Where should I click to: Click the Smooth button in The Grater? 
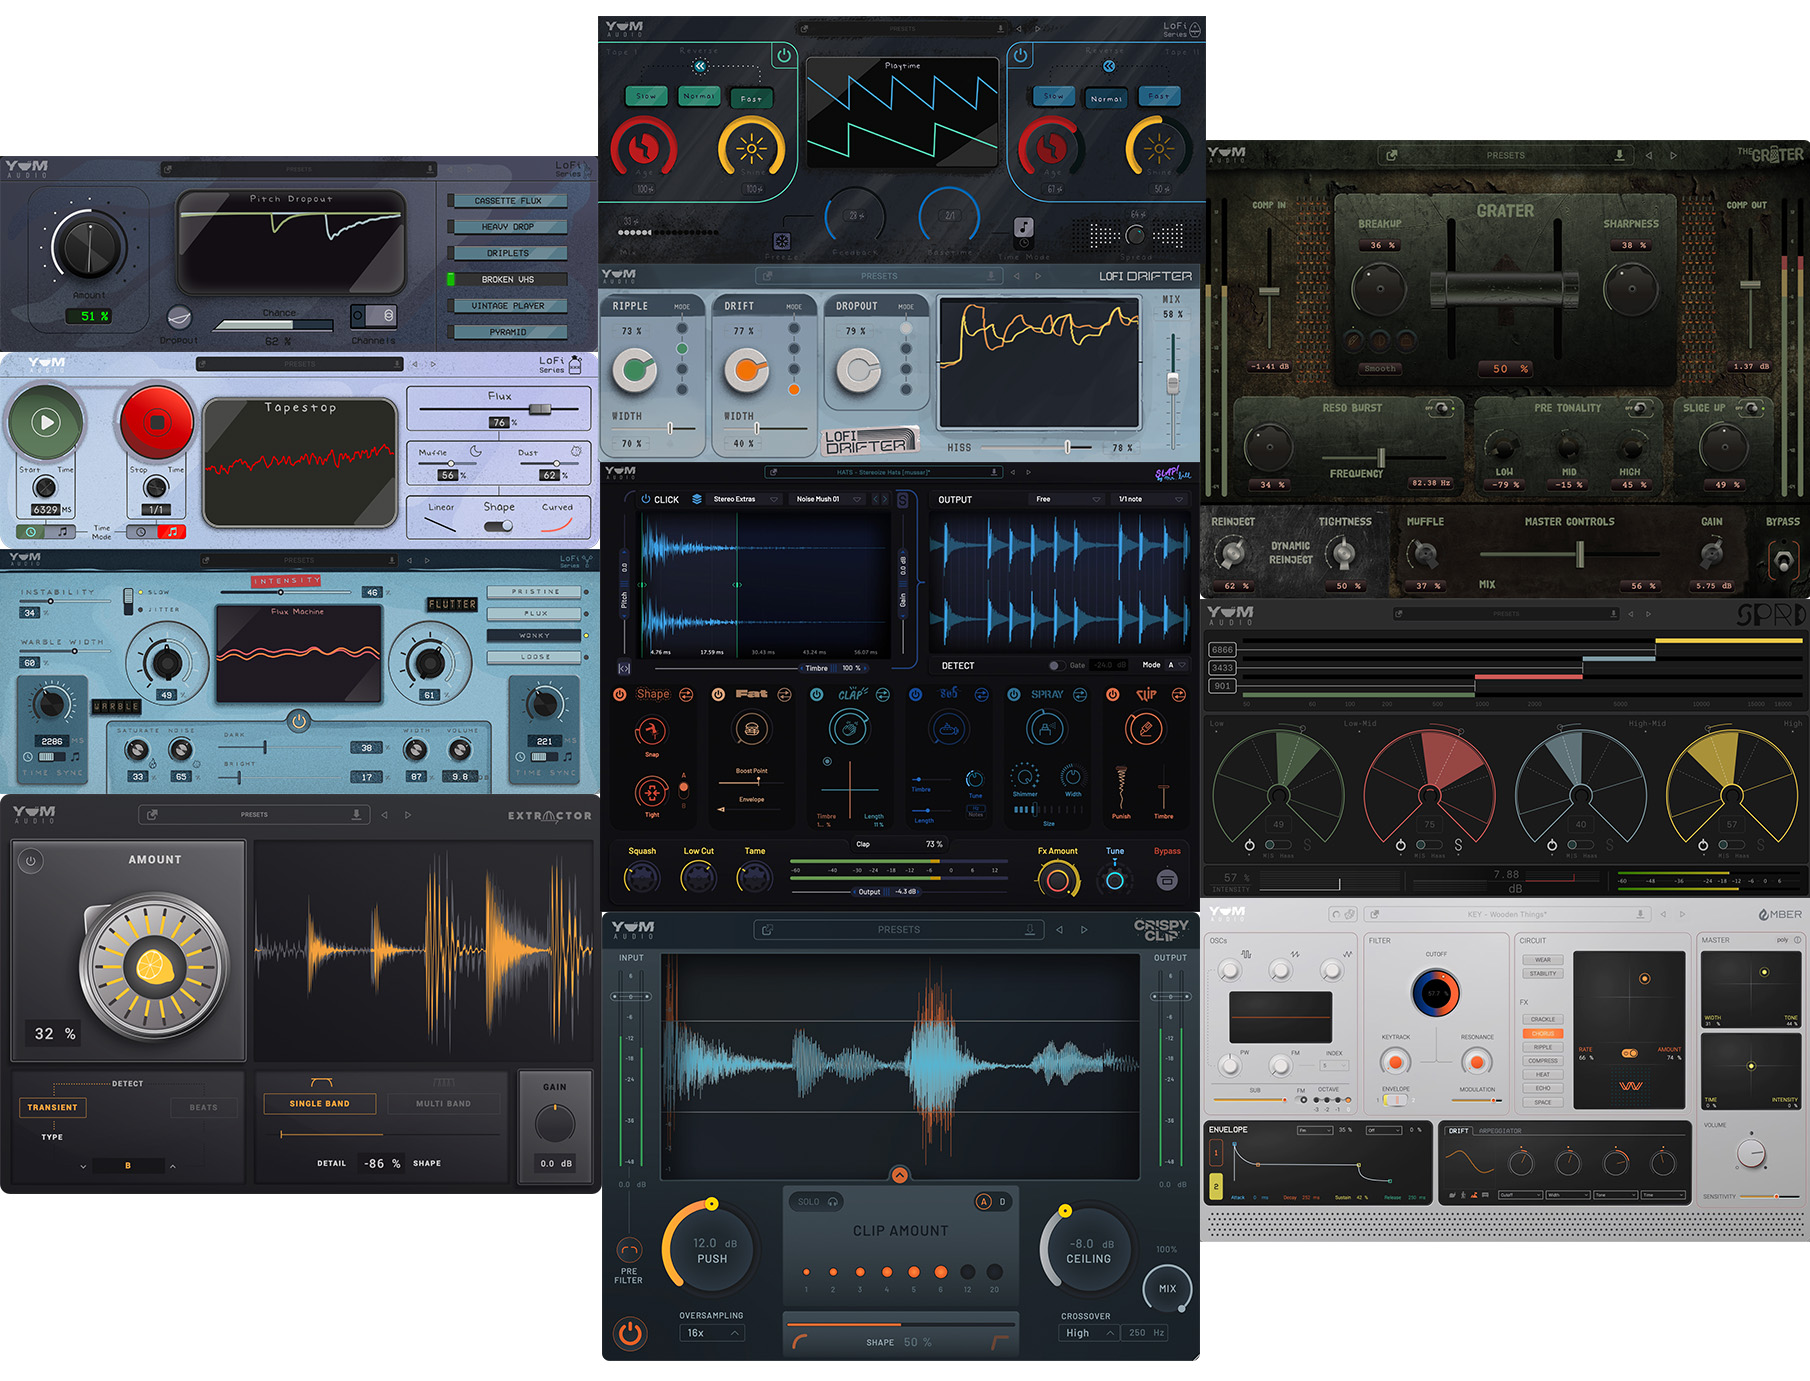1380,369
